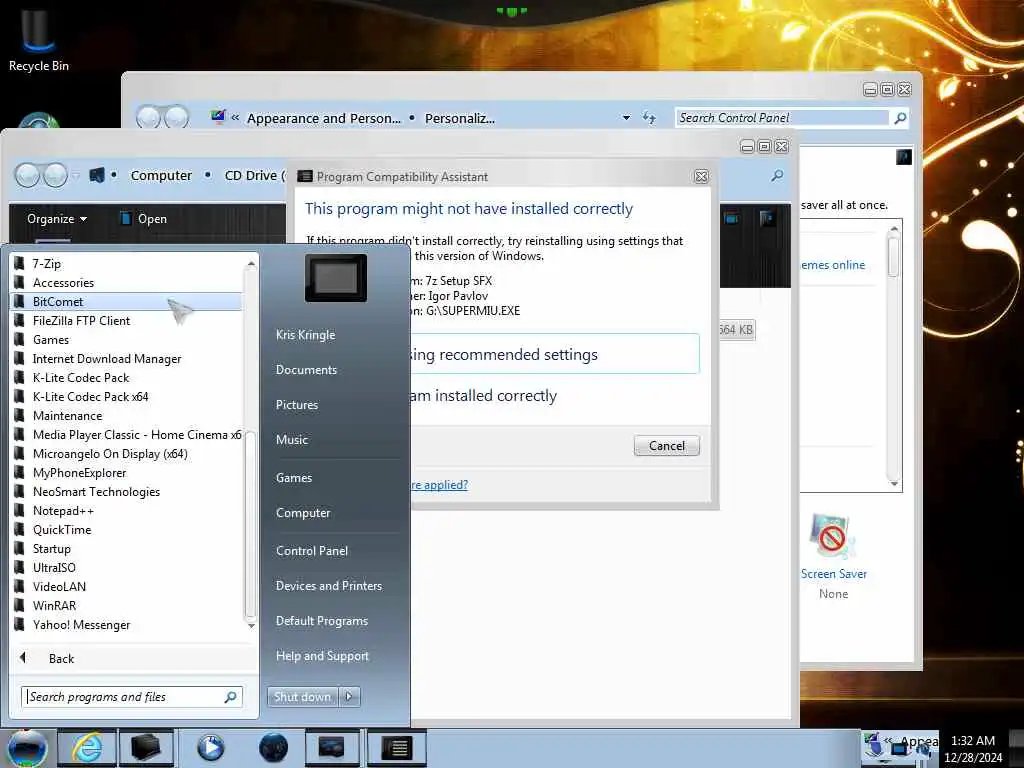
Task: Open the Get more themes online link
Action: click(833, 265)
